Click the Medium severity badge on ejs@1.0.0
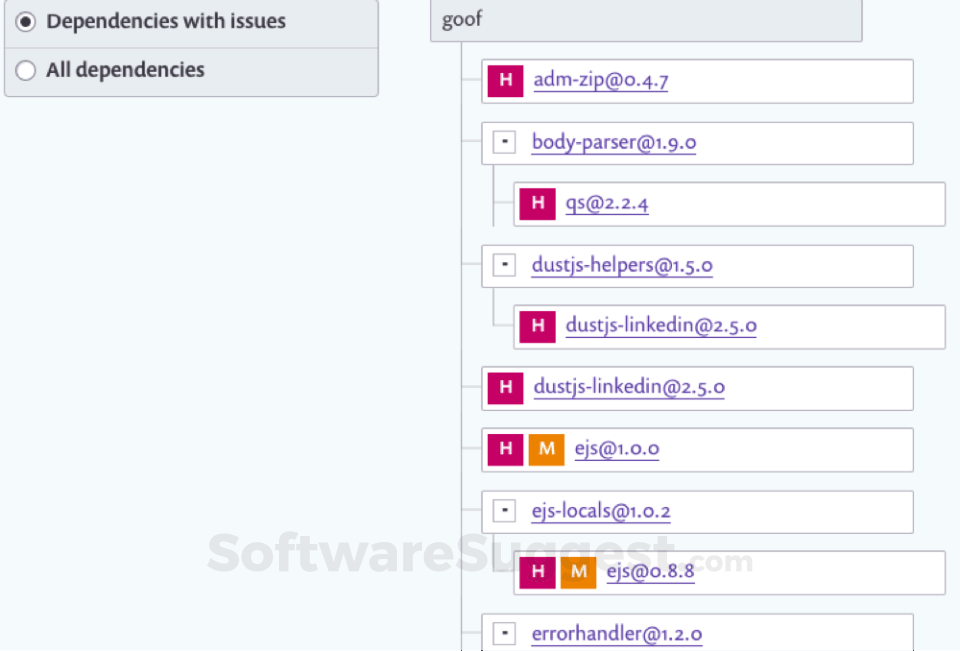 pos(546,450)
